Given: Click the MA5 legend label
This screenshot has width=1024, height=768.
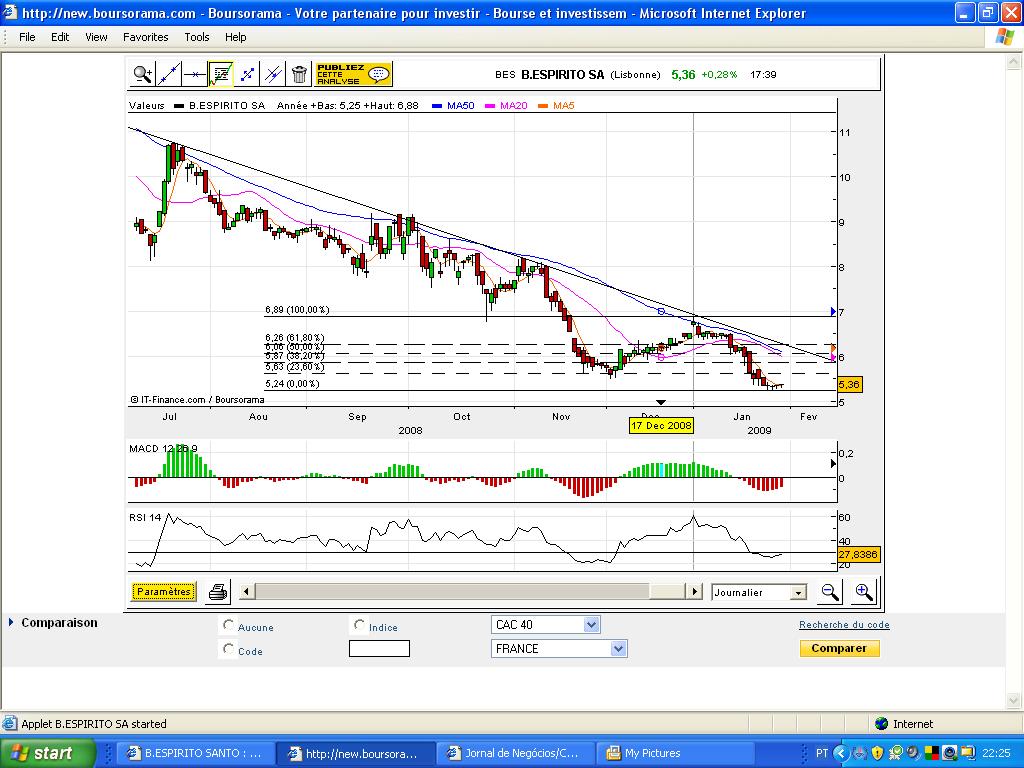Looking at the screenshot, I should pyautogui.click(x=564, y=106).
